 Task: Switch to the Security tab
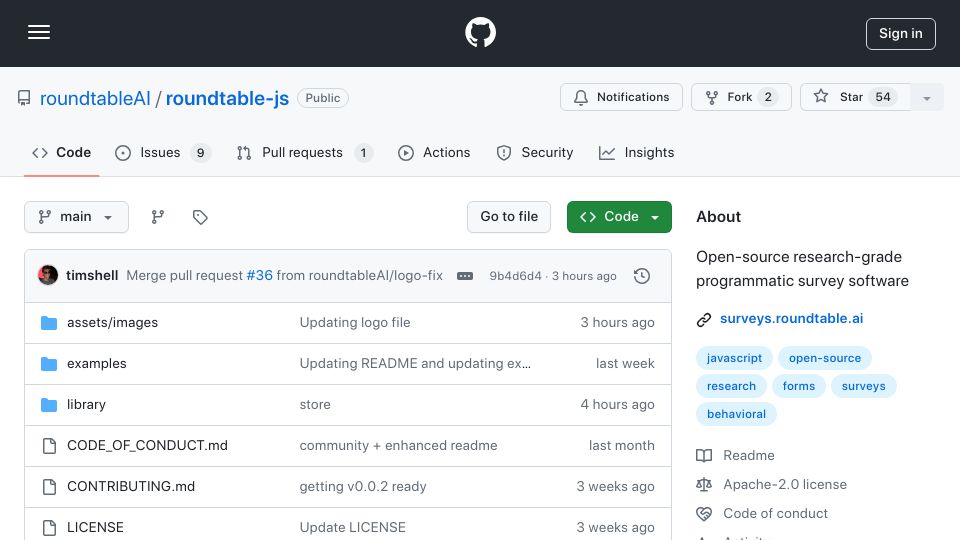click(x=534, y=152)
